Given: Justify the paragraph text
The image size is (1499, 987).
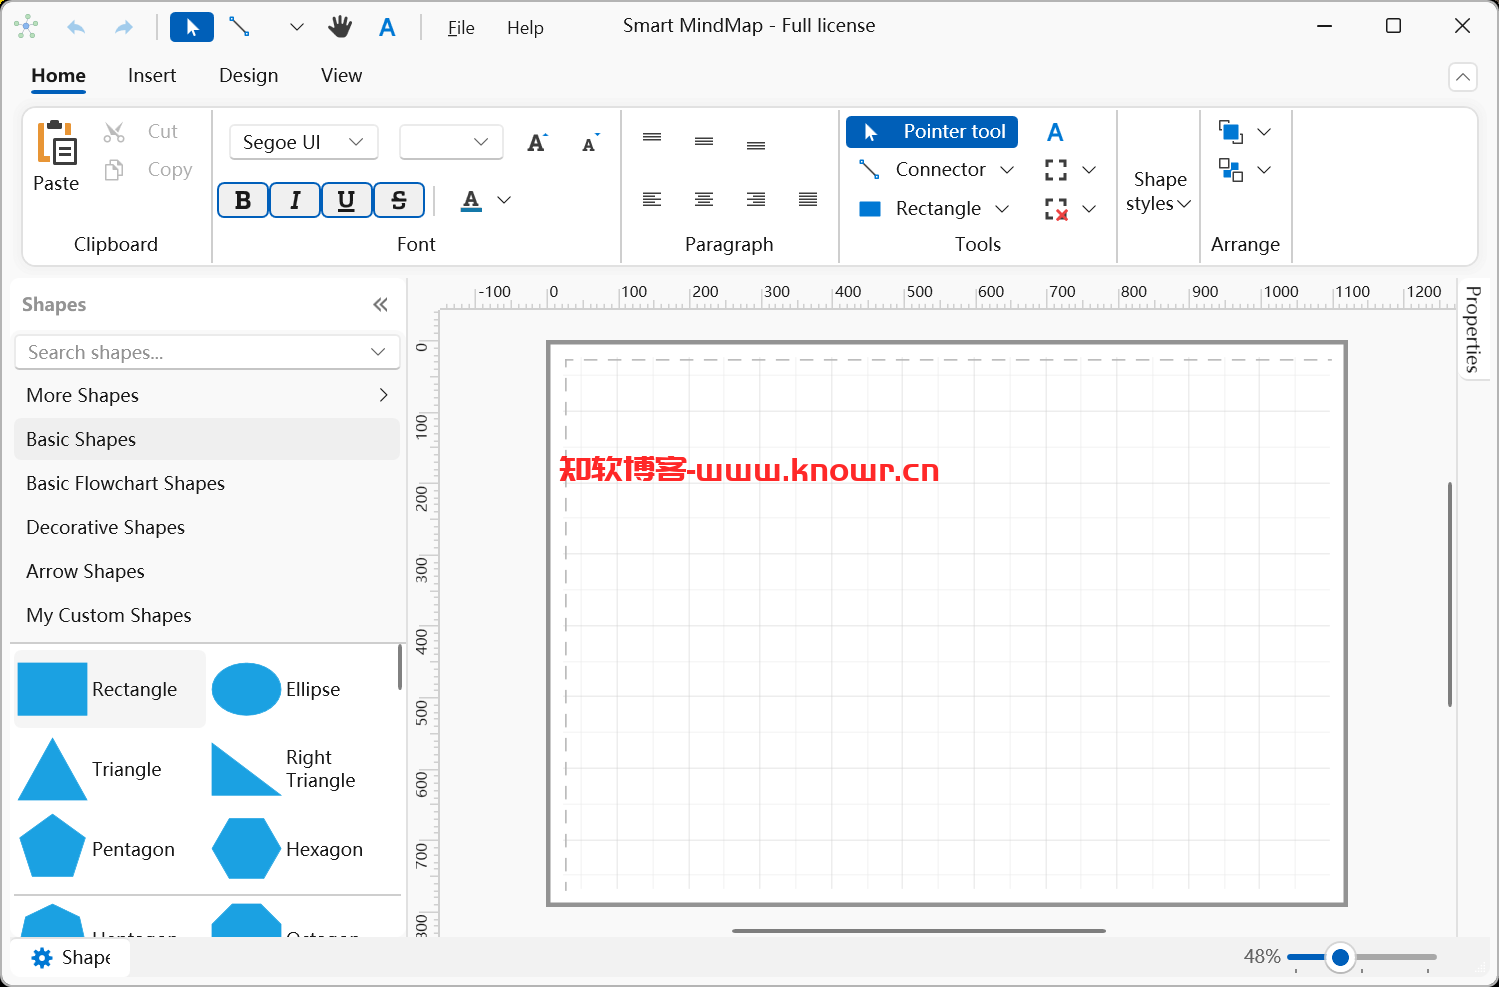Looking at the screenshot, I should [x=808, y=200].
